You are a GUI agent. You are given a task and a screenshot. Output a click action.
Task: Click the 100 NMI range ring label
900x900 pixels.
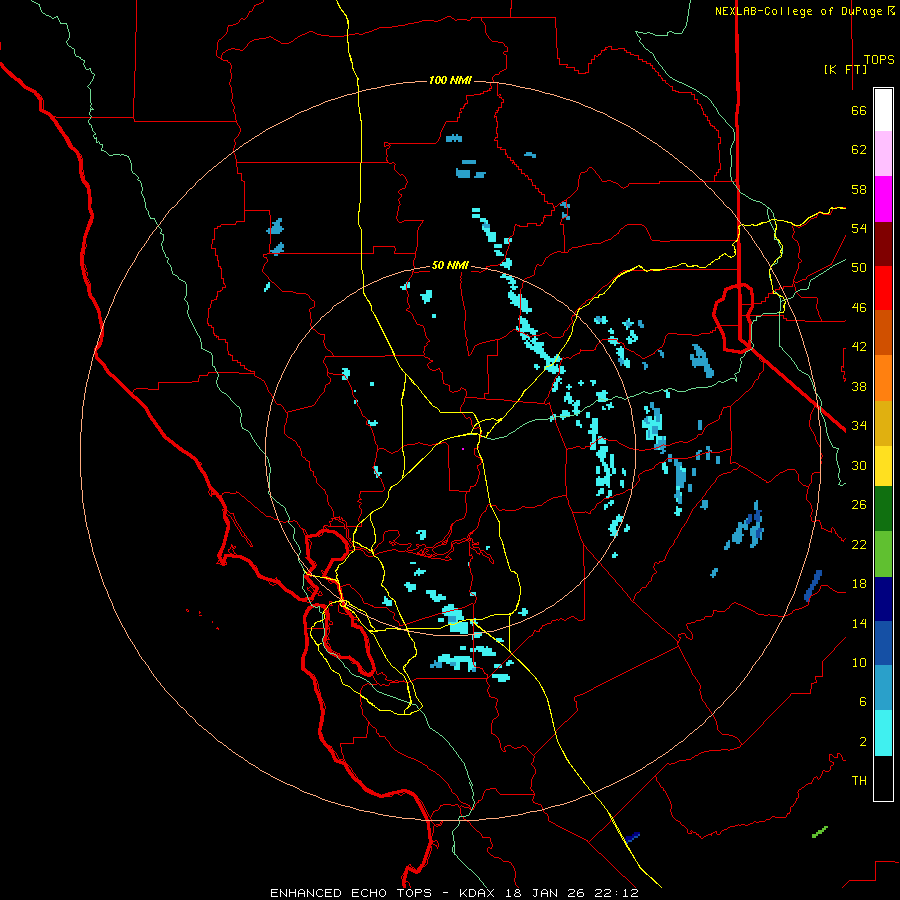coord(450,80)
